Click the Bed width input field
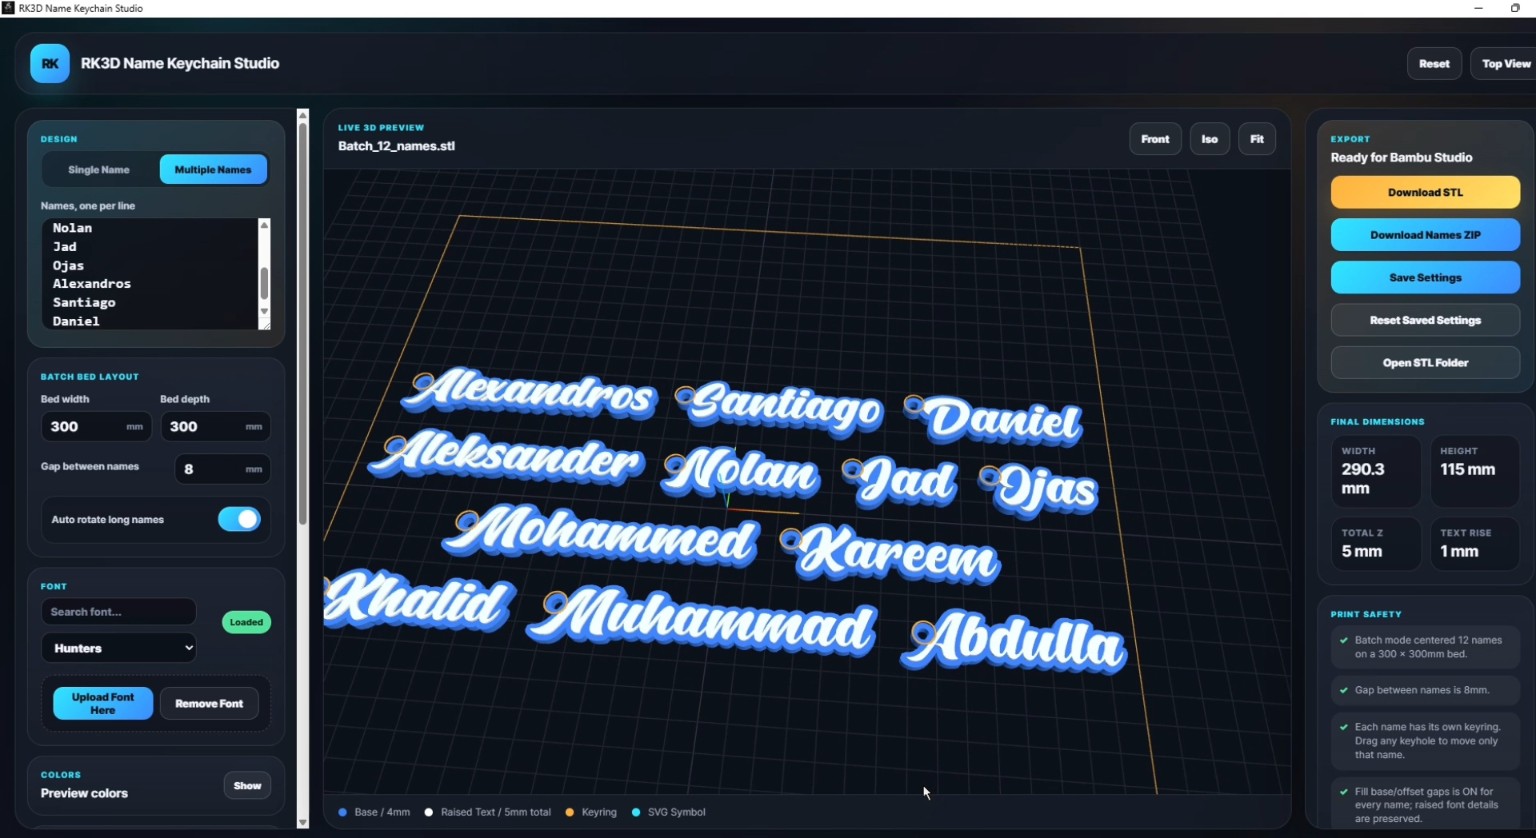The width and height of the screenshot is (1536, 838). tap(96, 426)
